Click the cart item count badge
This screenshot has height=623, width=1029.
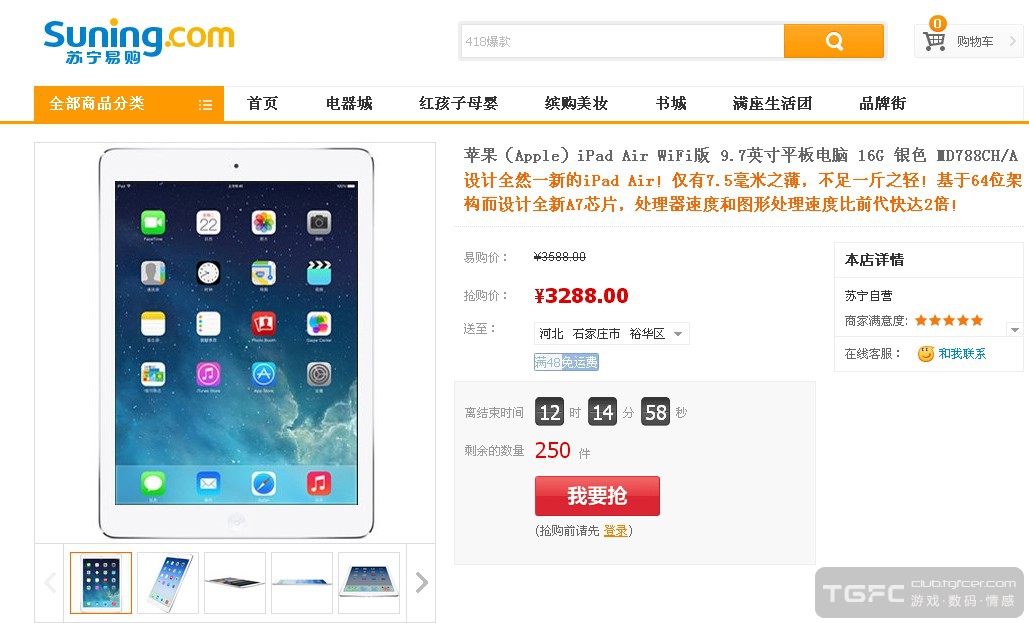[x=938, y=24]
